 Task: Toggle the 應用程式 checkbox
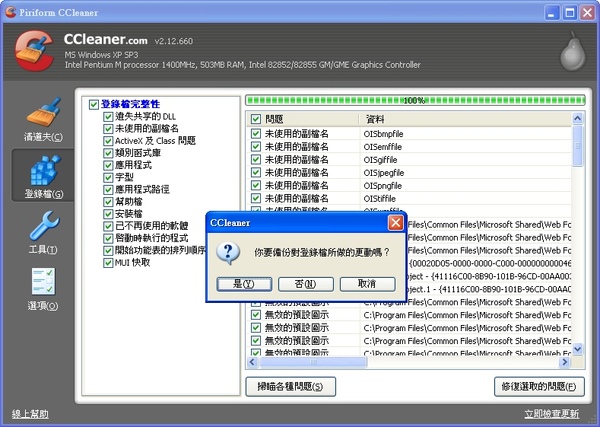pos(108,165)
